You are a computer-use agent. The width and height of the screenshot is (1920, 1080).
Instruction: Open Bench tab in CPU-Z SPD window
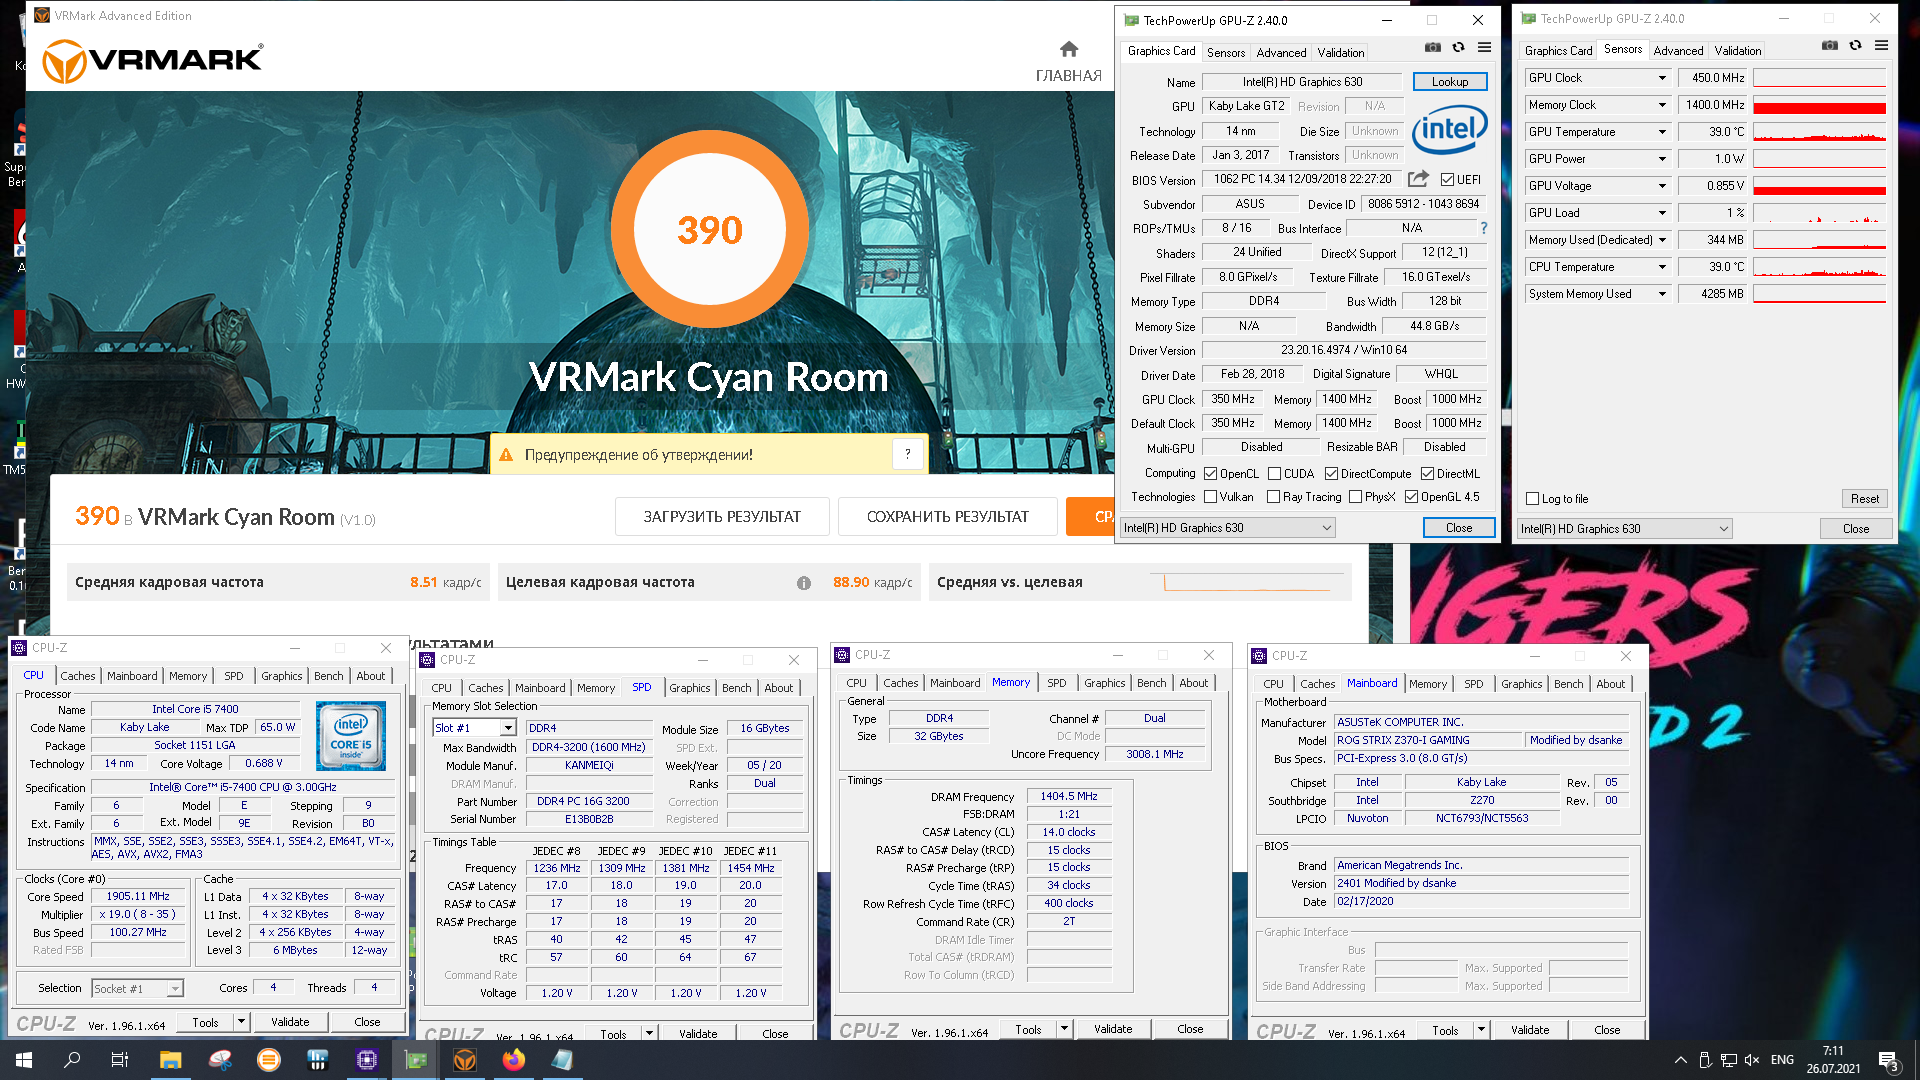pos(737,688)
